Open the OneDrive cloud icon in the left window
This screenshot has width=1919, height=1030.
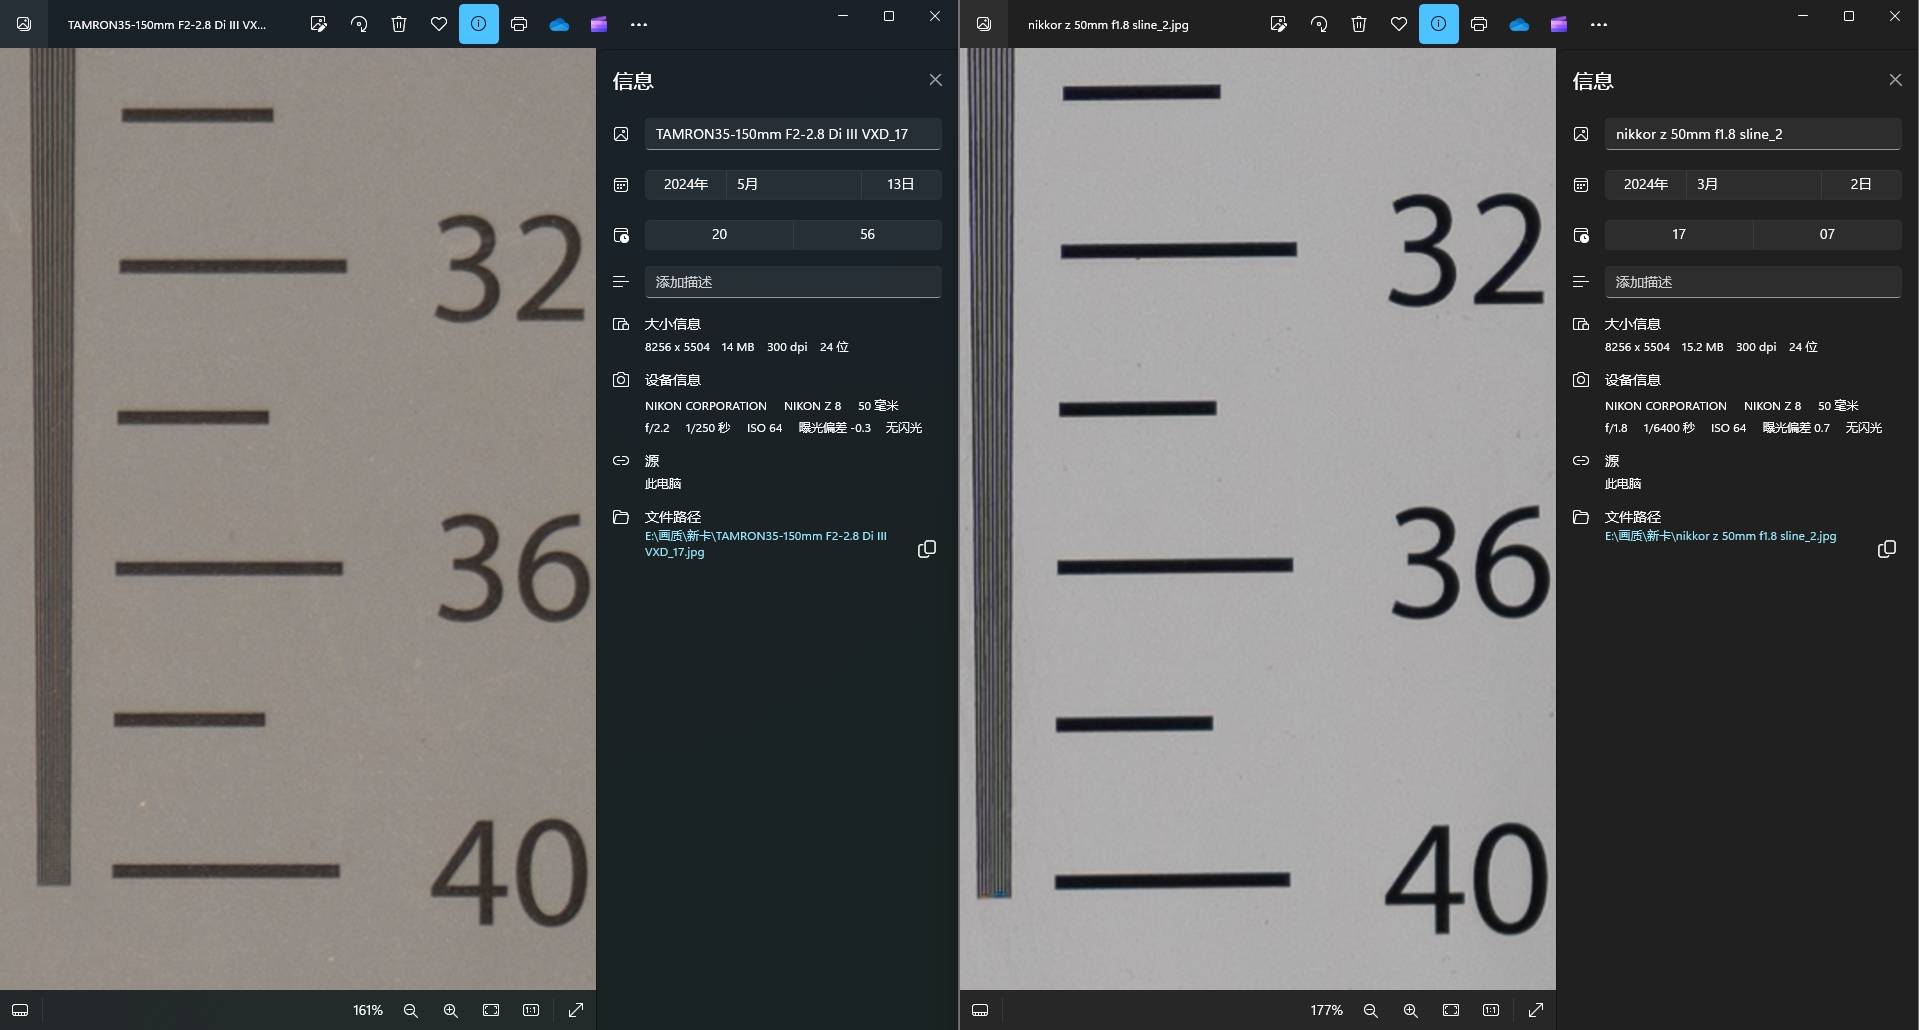[559, 24]
